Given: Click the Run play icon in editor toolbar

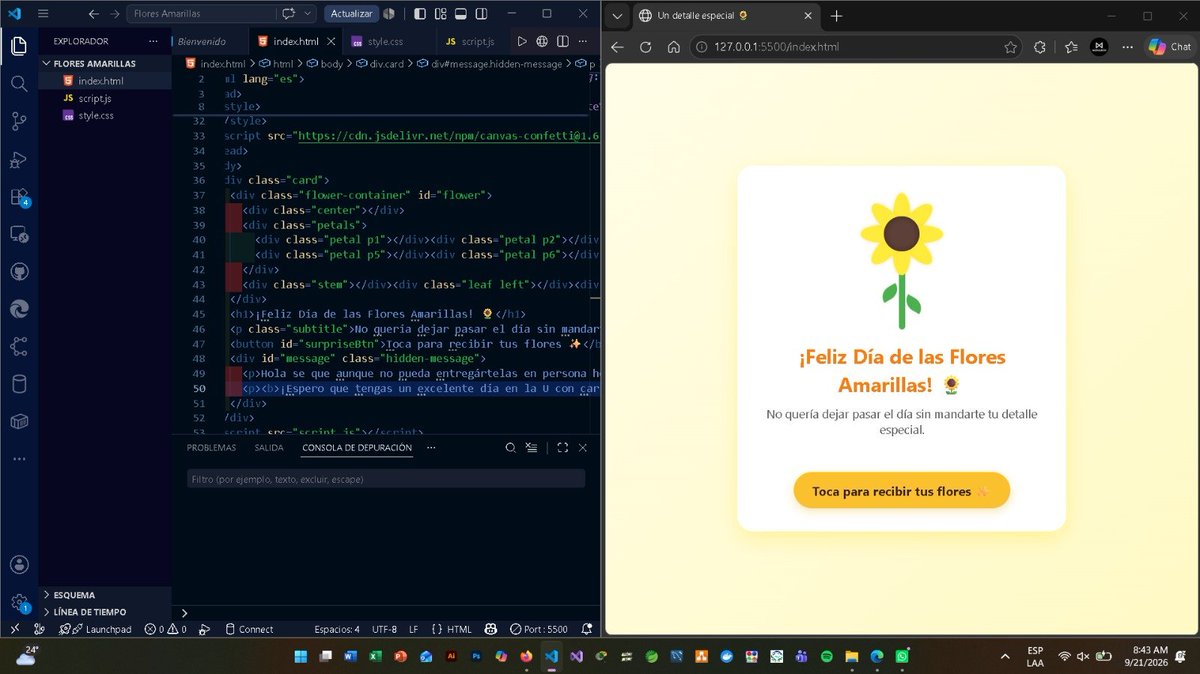Looking at the screenshot, I should pos(521,41).
